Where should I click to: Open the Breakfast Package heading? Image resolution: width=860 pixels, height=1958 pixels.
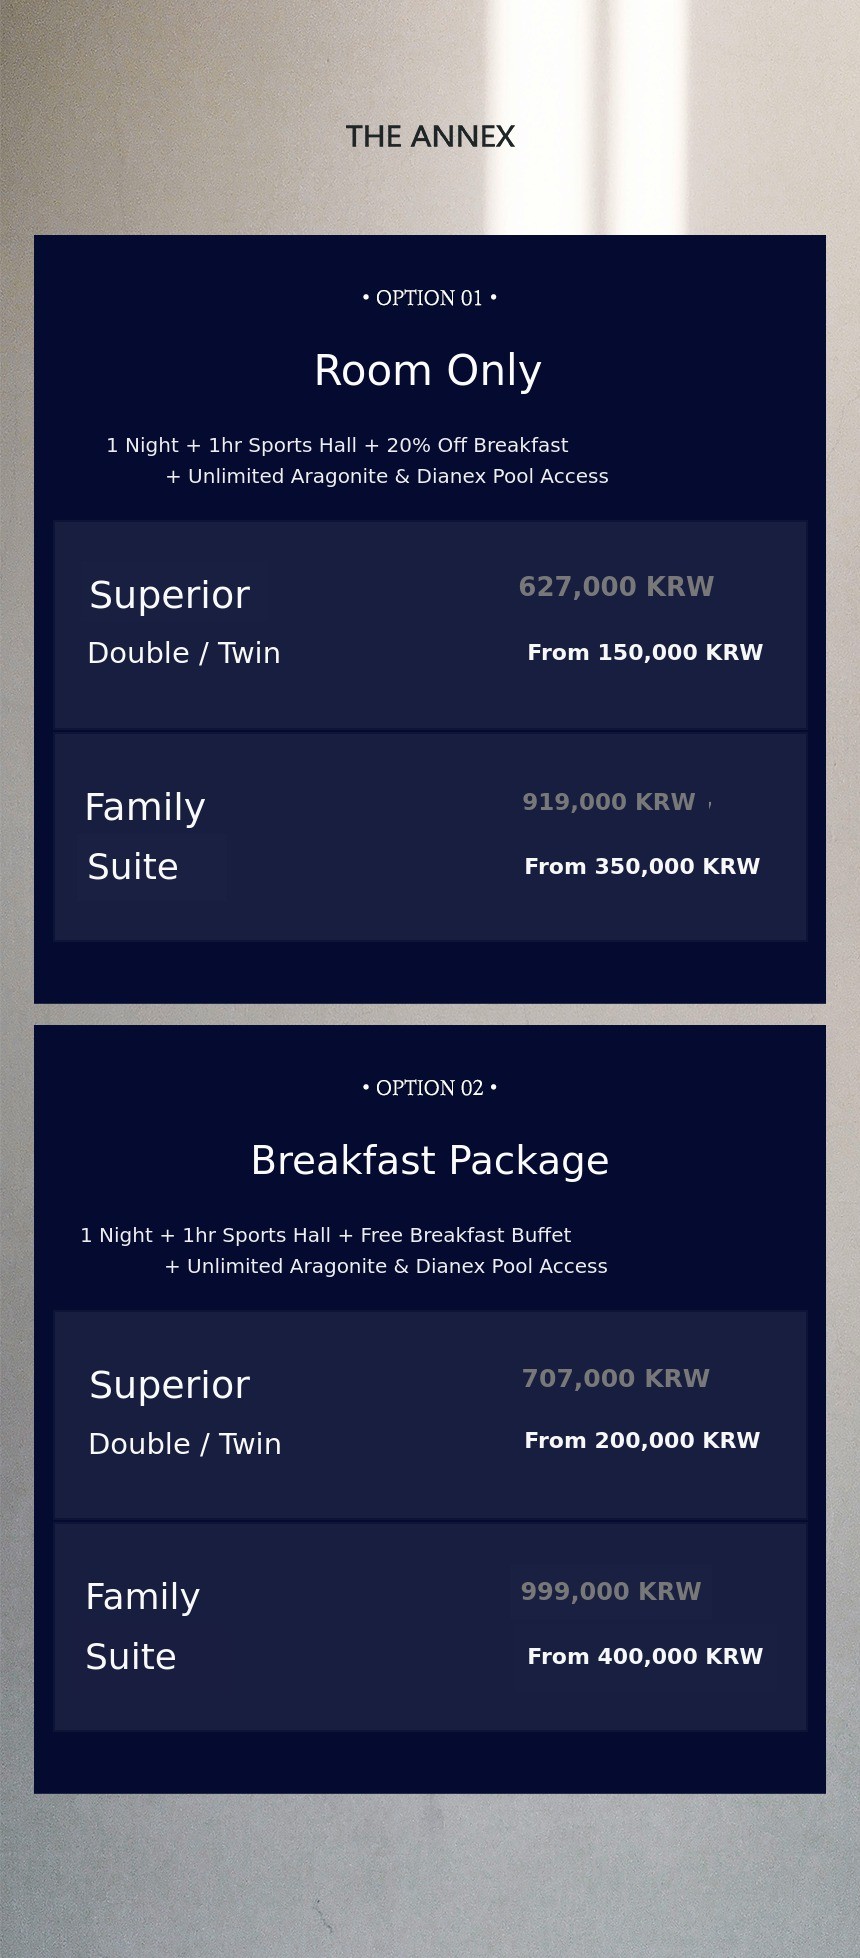click(430, 1160)
